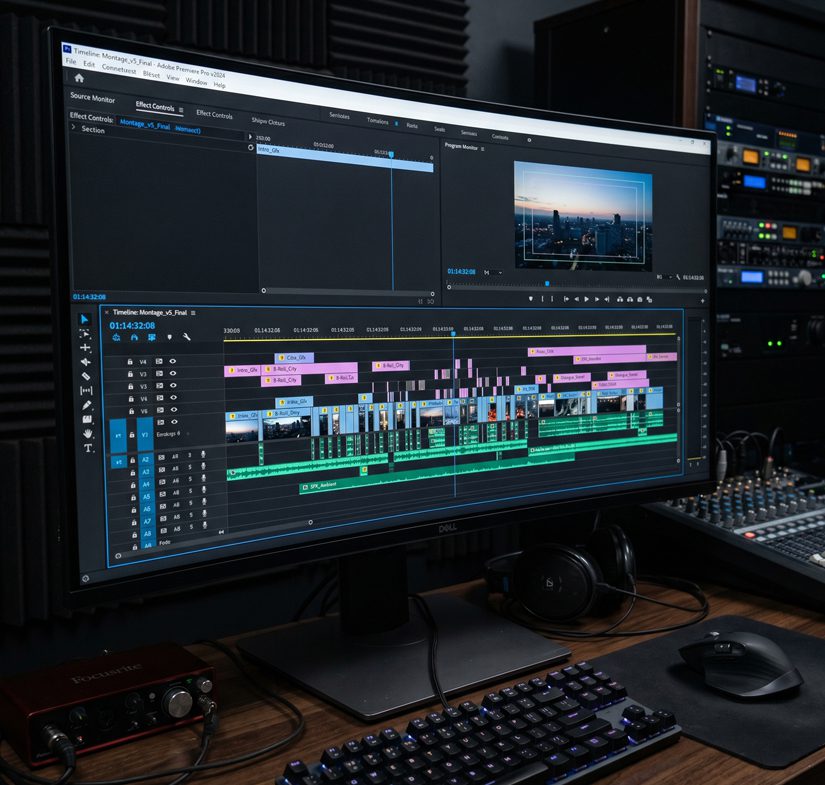Expand the Section row in Effect Controls
Viewport: 825px width, 785px height.
tap(73, 127)
